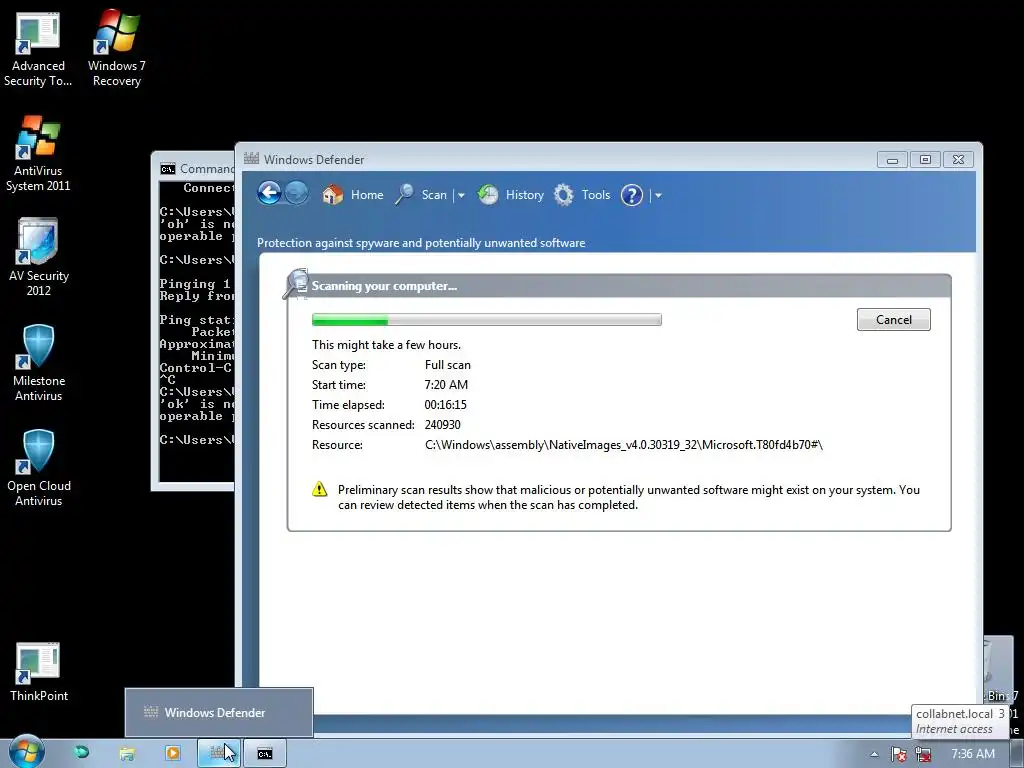
Task: Open History menu label in Defender
Action: tap(524, 195)
